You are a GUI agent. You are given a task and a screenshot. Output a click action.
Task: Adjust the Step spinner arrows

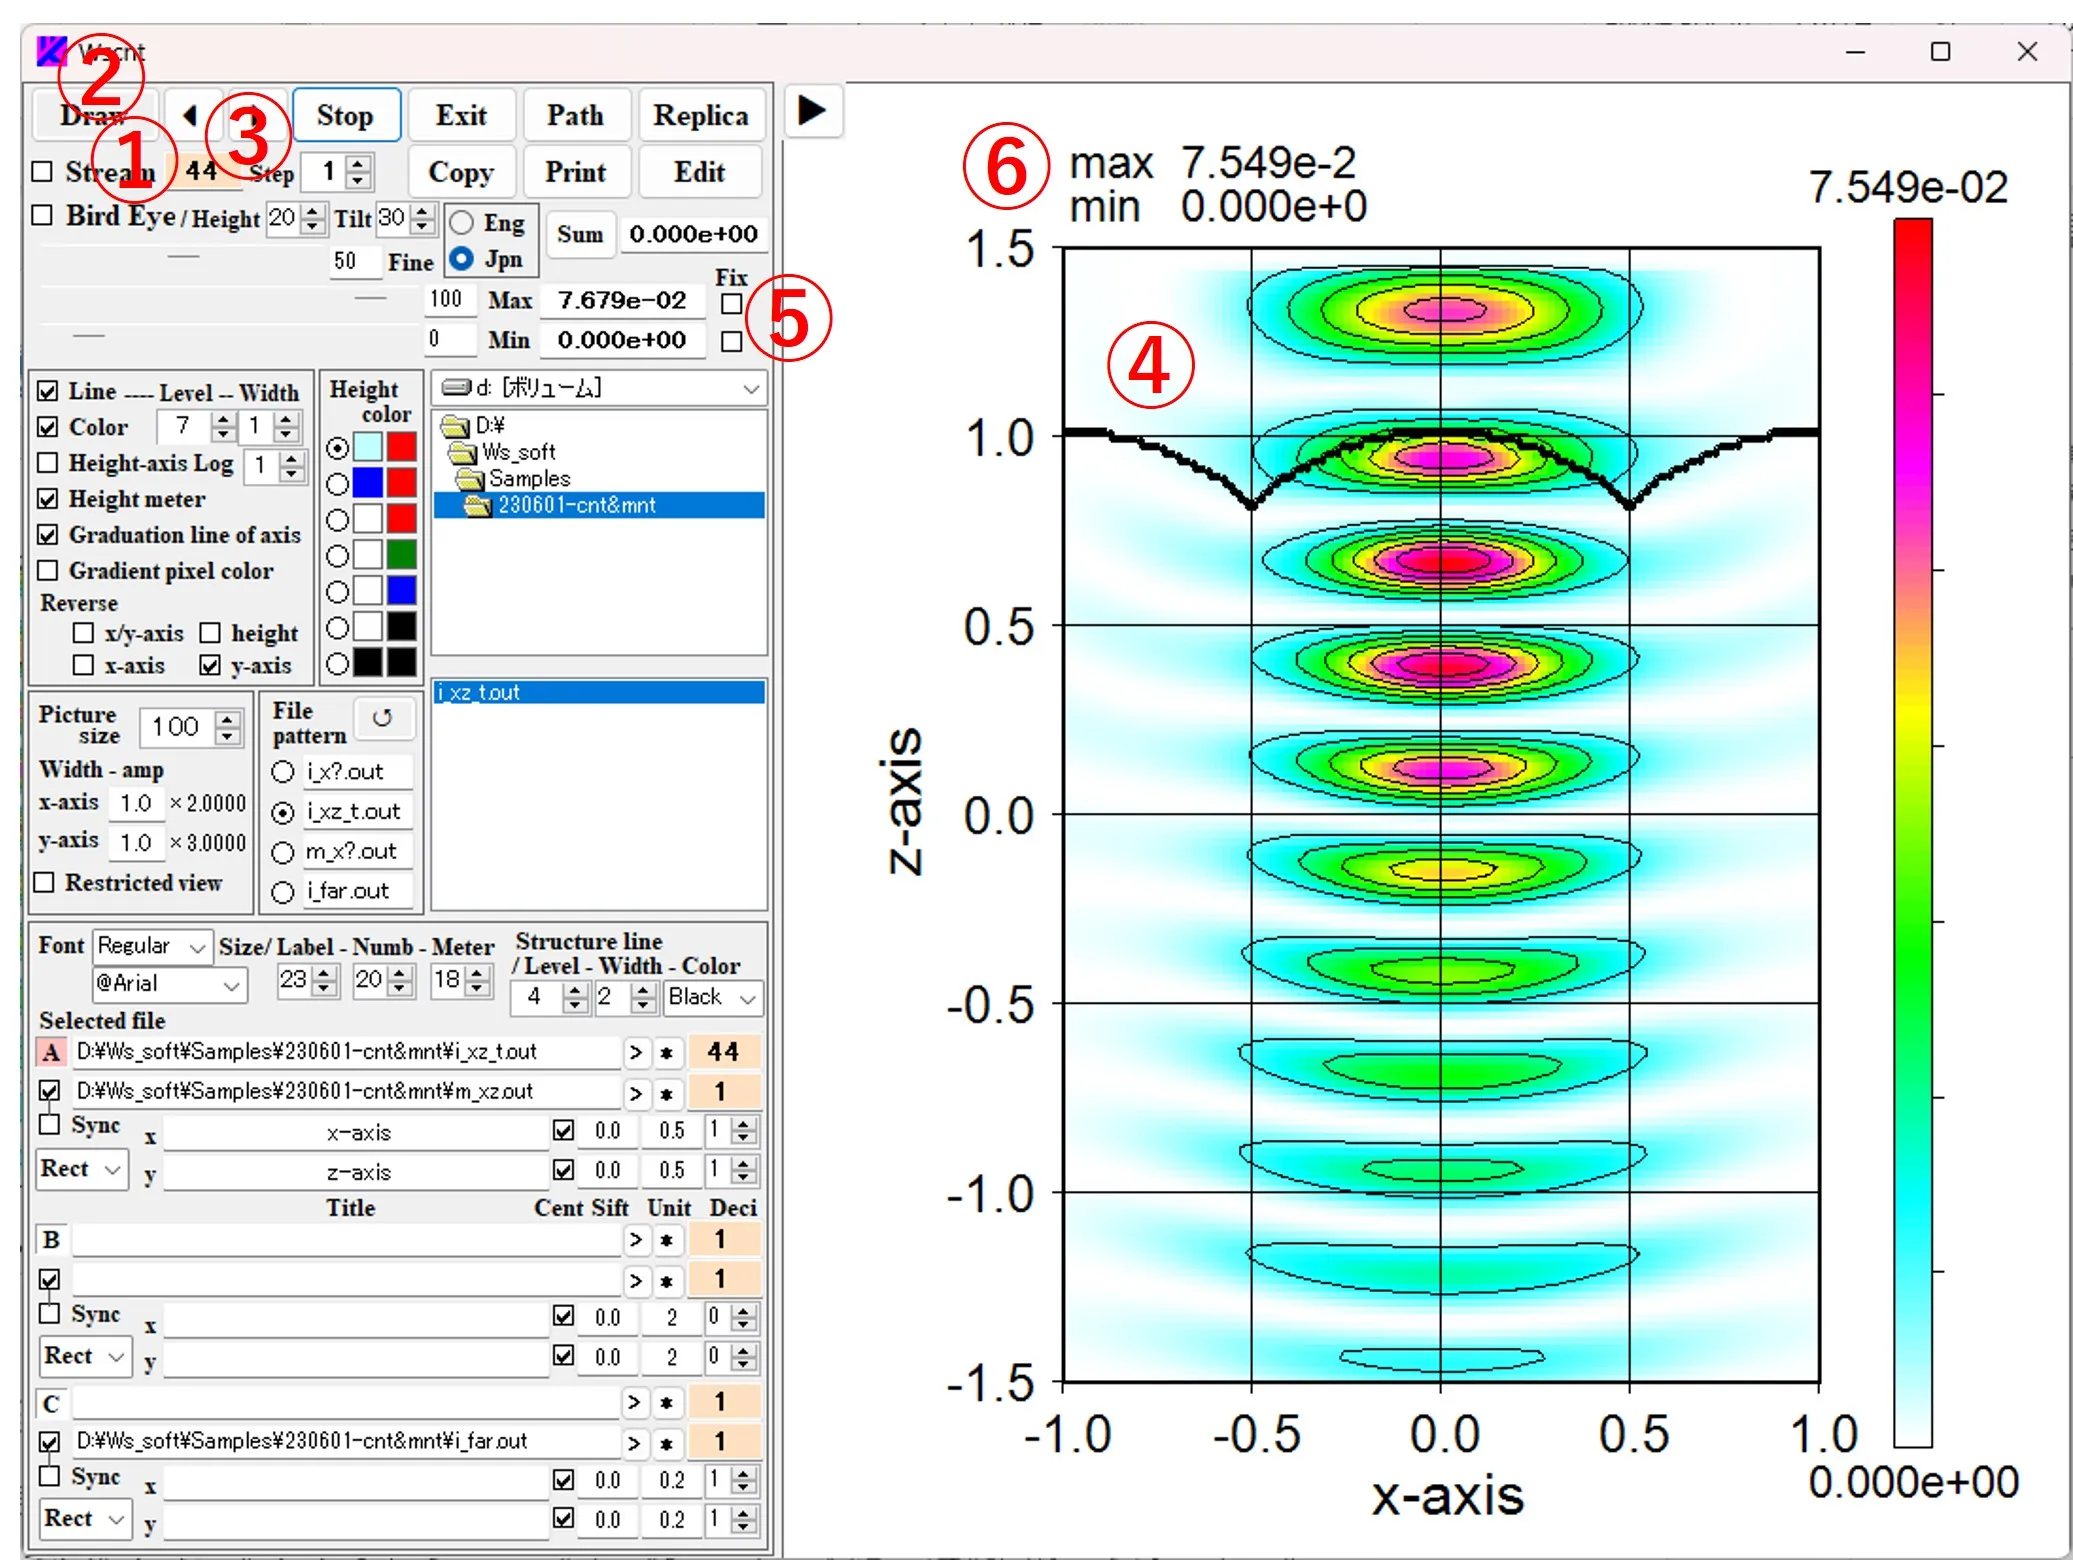[x=358, y=172]
